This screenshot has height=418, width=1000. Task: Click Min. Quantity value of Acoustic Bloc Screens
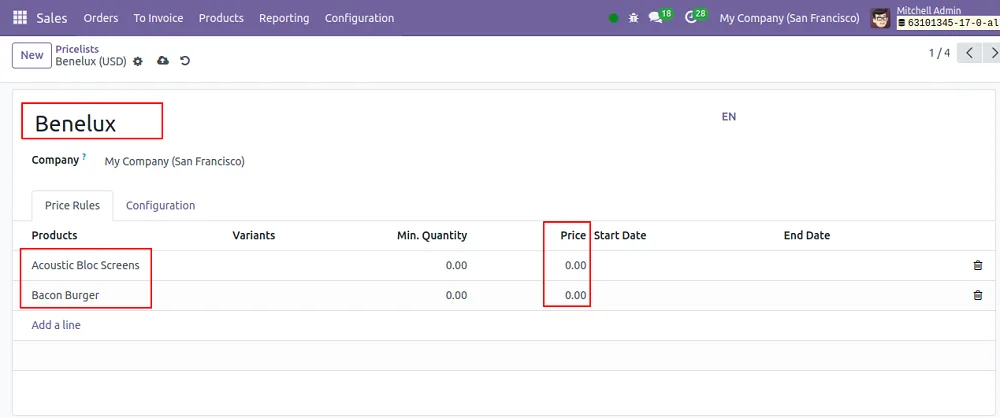tap(457, 265)
